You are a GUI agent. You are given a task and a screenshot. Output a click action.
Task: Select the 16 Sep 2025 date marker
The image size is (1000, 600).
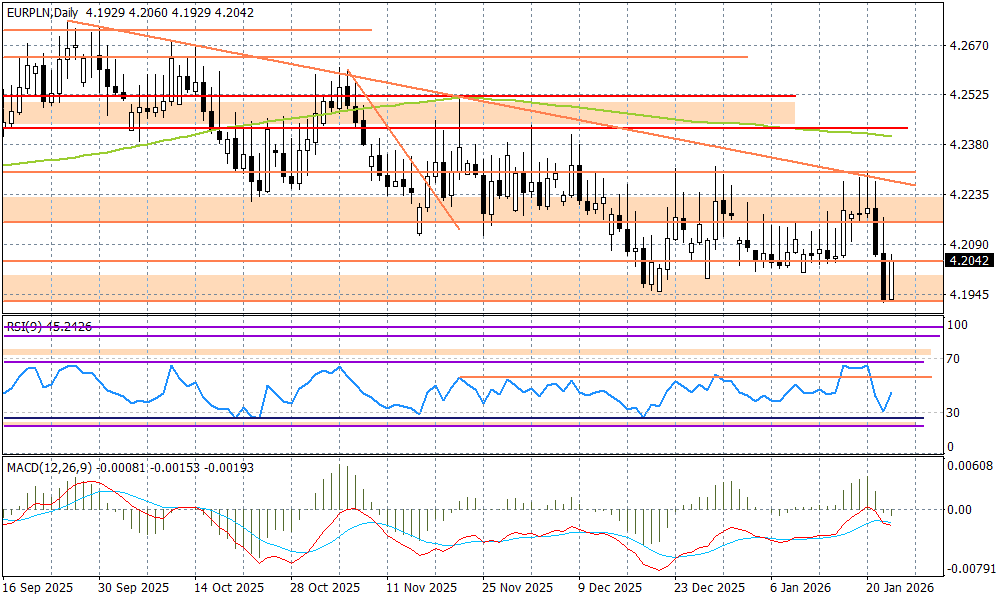[40, 588]
